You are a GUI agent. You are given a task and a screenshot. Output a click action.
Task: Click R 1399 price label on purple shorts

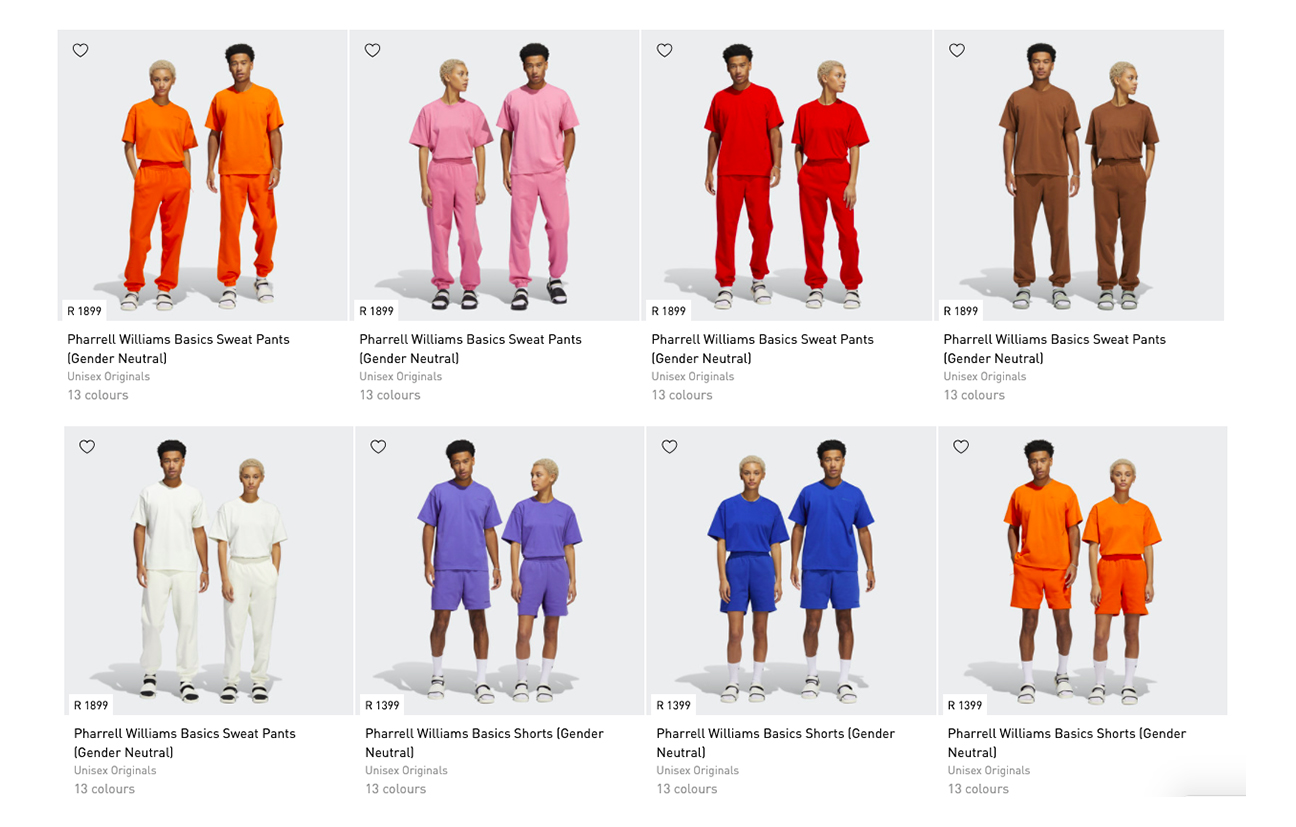(x=382, y=705)
